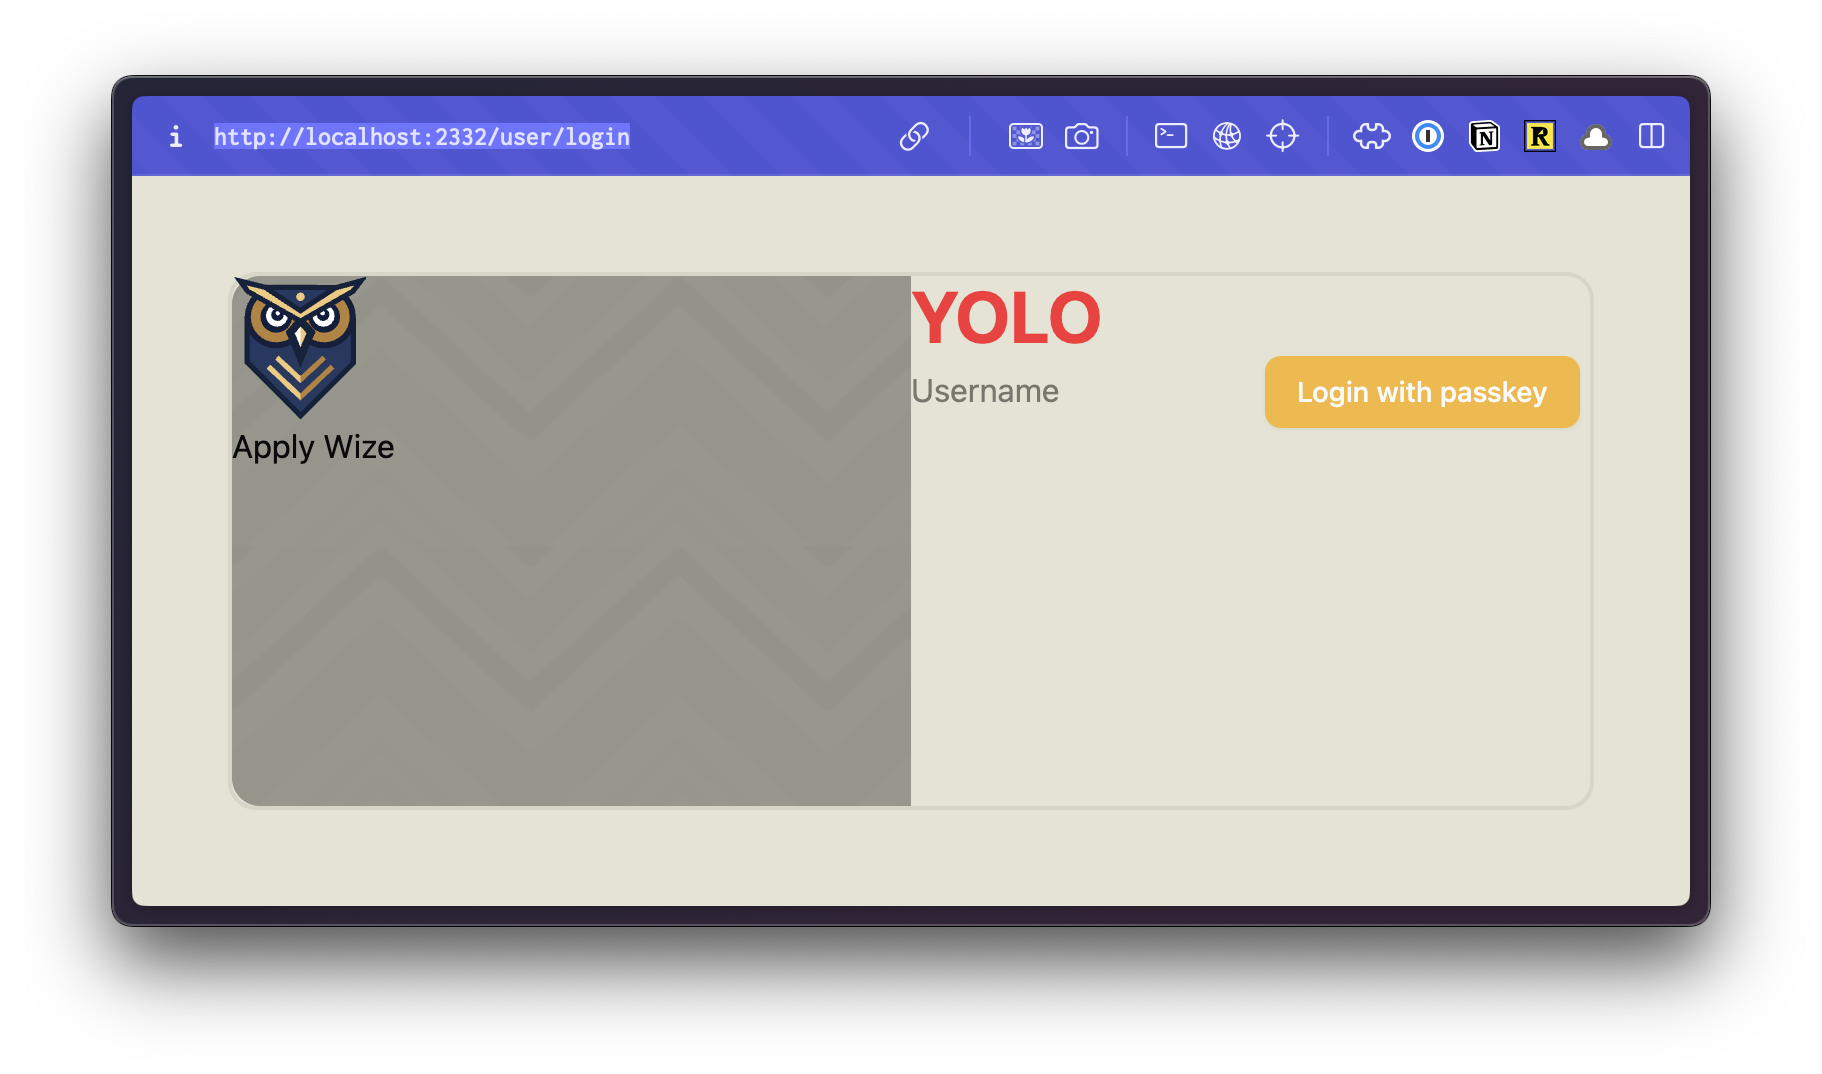Click the globe icon in the toolbar
The width and height of the screenshot is (1822, 1074).
point(1227,136)
